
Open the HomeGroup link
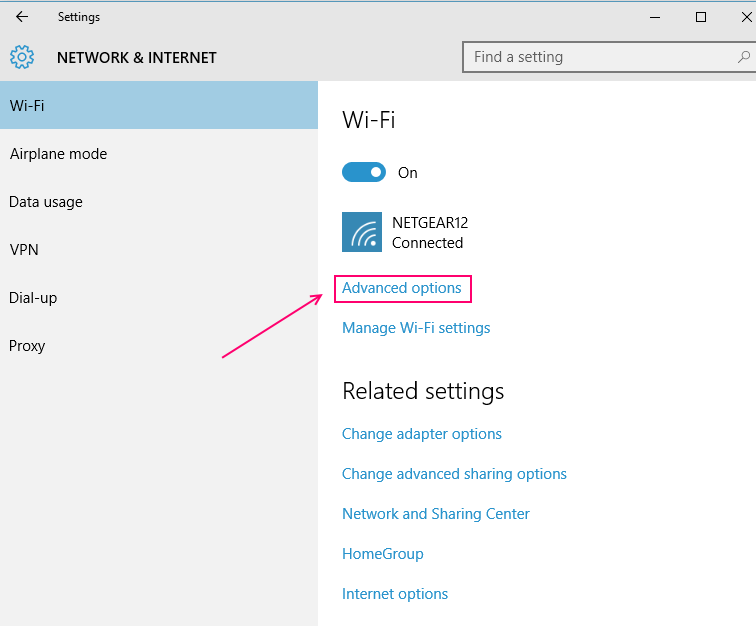pos(383,554)
